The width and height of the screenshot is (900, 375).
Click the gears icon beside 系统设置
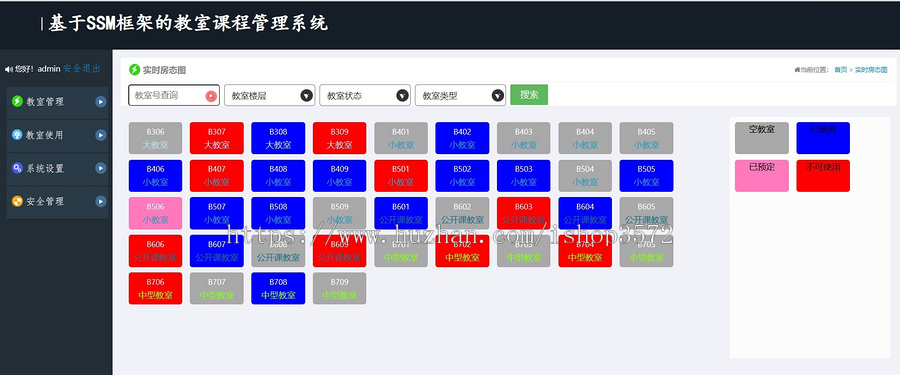17,168
